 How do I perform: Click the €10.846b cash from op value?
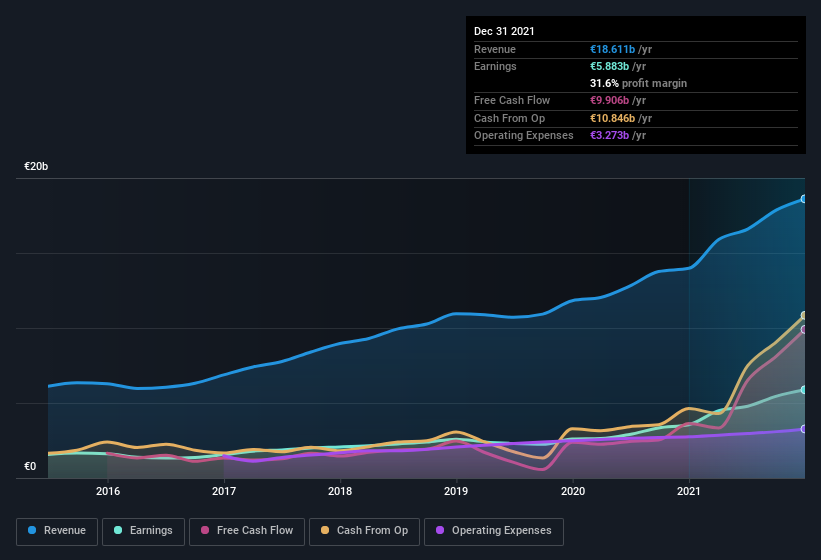click(x=613, y=118)
